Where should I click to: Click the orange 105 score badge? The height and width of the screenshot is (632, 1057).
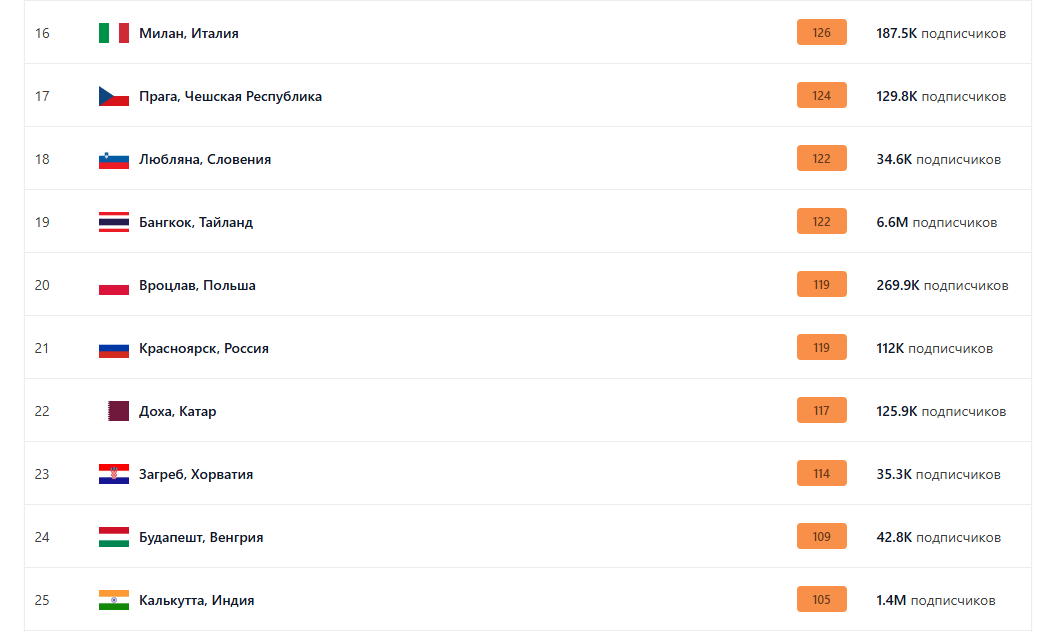(x=822, y=600)
